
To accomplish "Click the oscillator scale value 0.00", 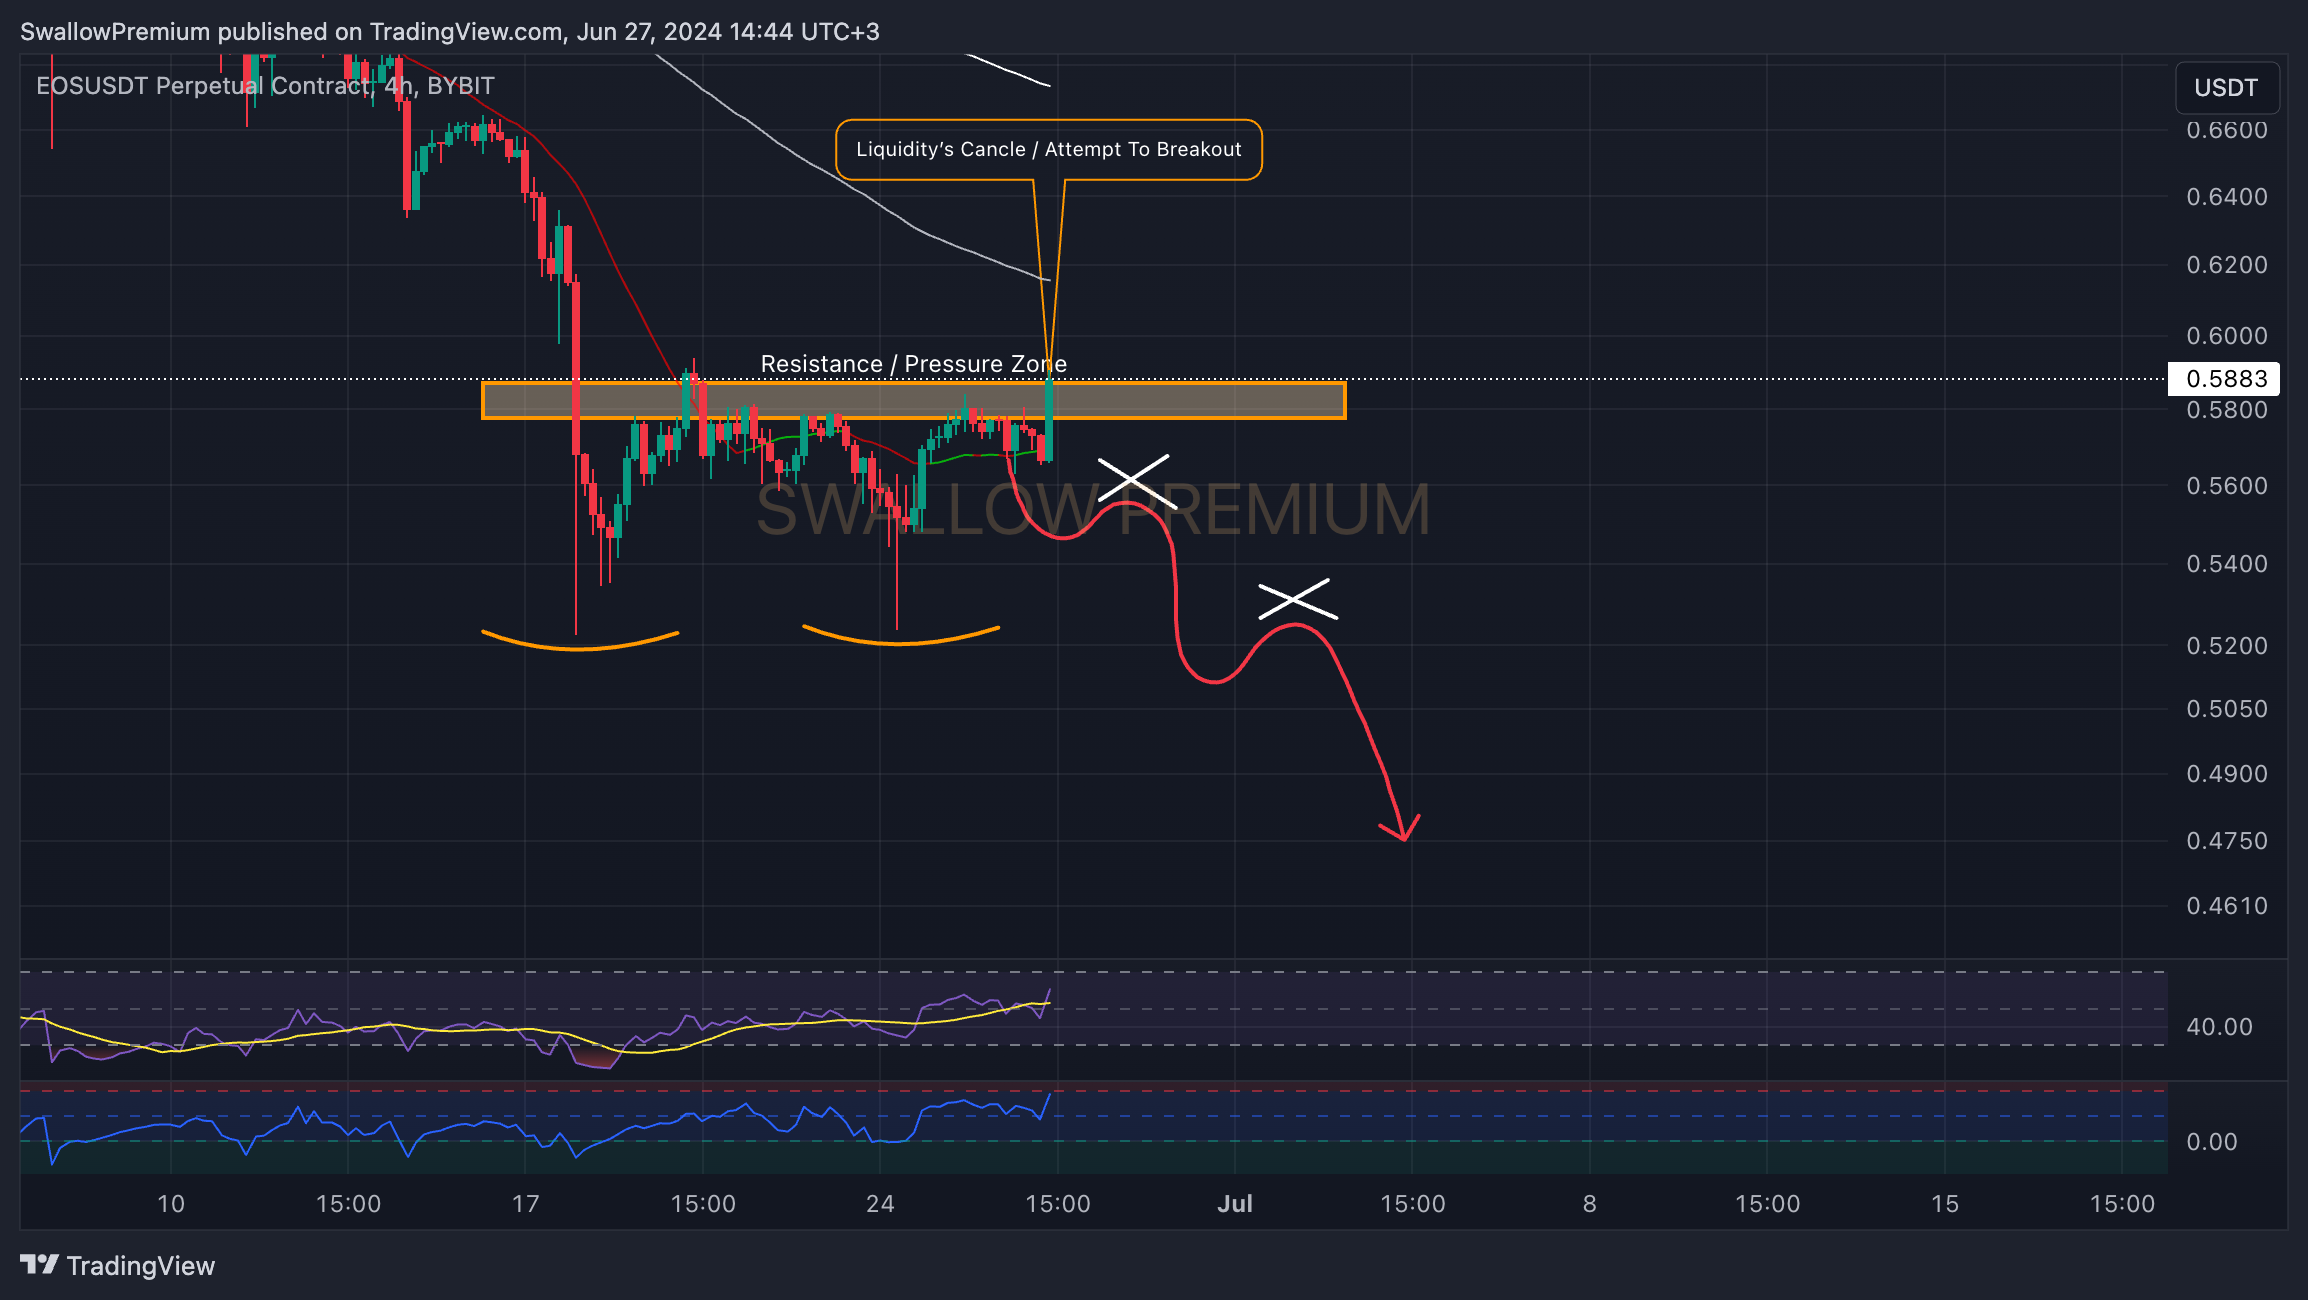I will (2212, 1142).
